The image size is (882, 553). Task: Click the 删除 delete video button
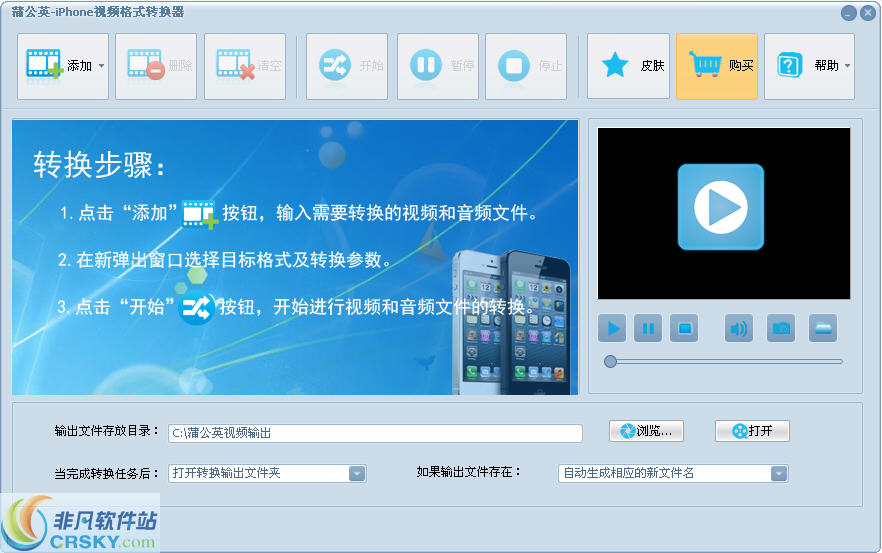click(x=156, y=66)
